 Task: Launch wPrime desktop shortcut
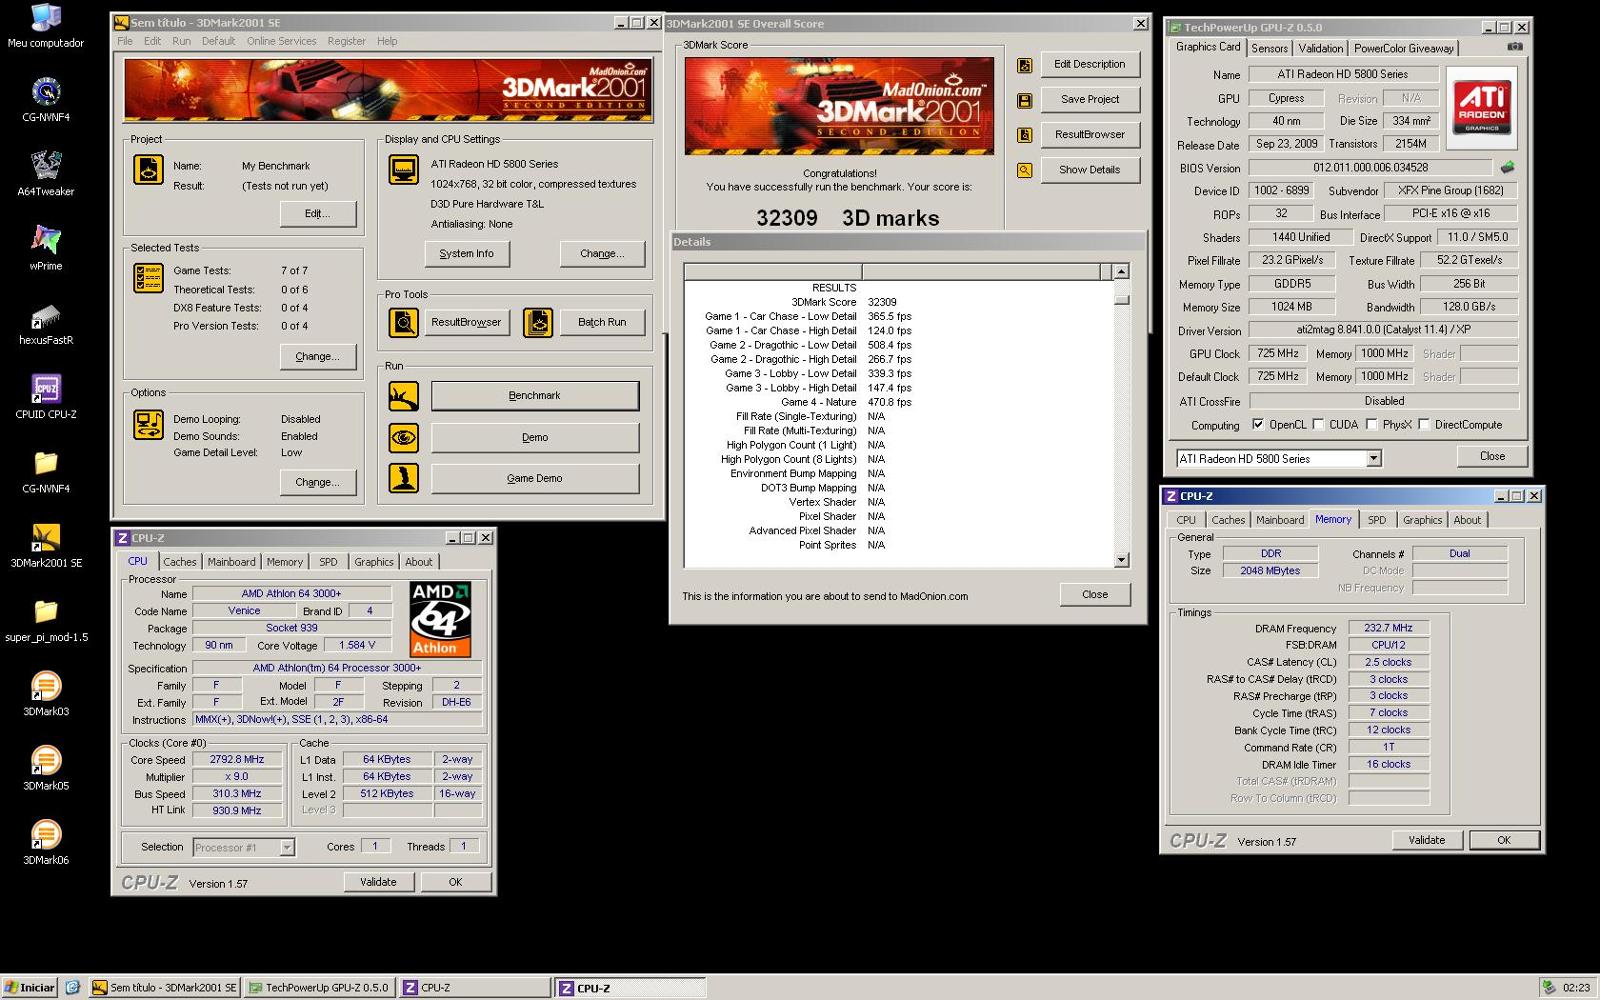click(46, 248)
